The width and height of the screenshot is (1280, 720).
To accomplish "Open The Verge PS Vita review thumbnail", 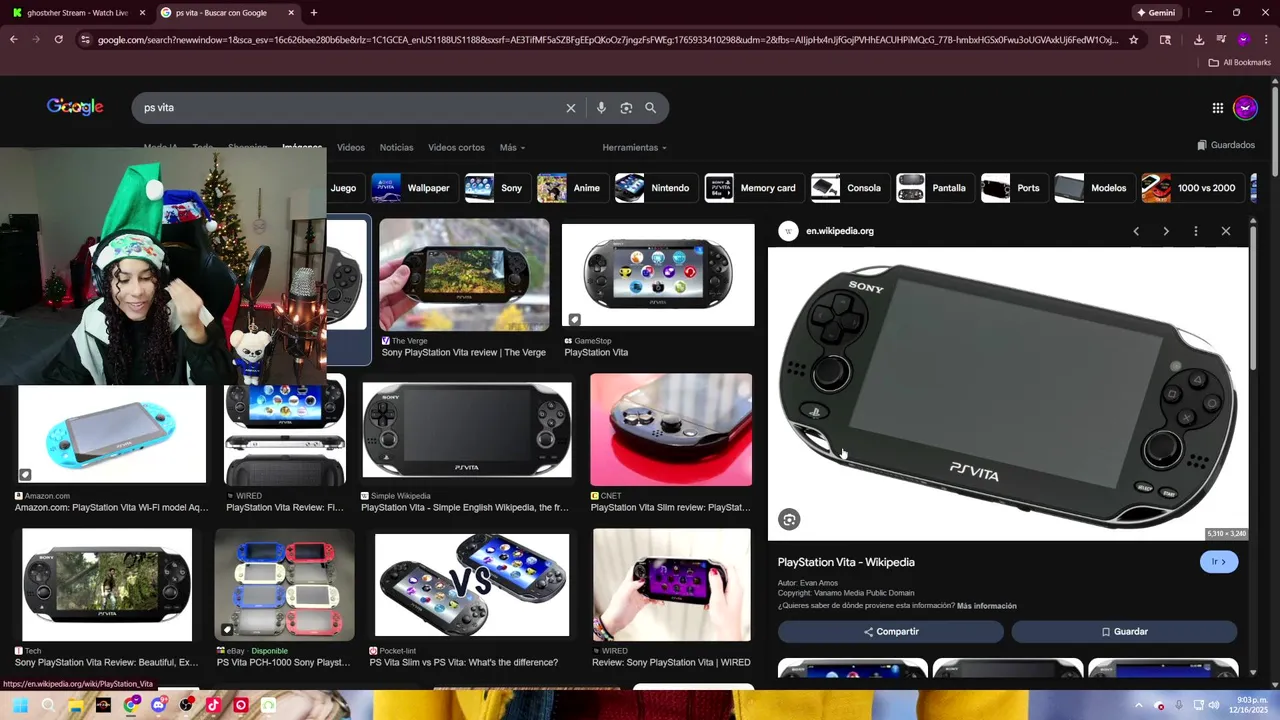I will tap(464, 275).
